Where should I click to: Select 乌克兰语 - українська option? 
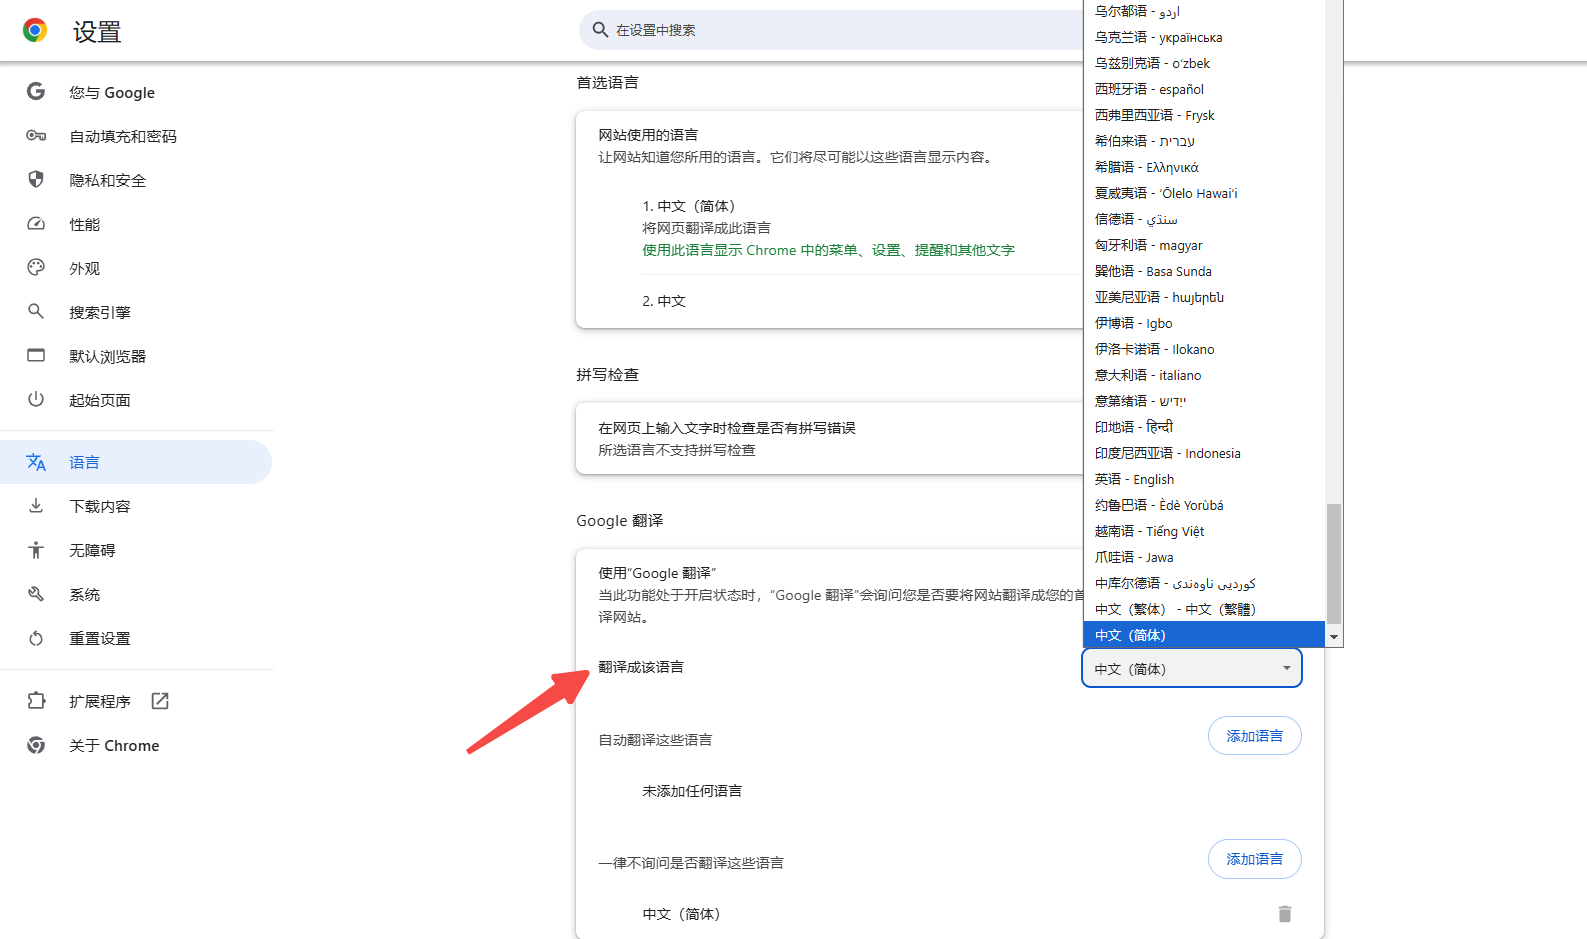click(x=1204, y=37)
